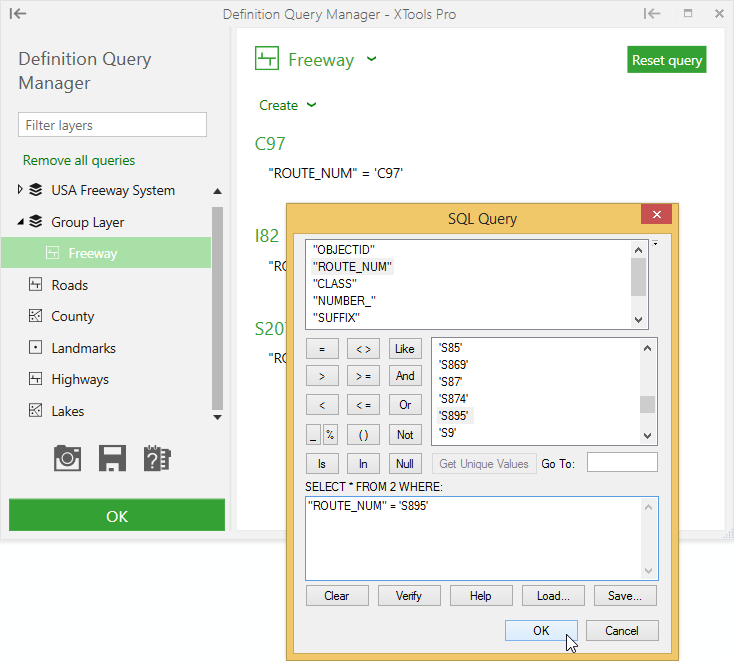Click the values list scroll-up arrow
The height and width of the screenshot is (661, 734).
tap(647, 348)
